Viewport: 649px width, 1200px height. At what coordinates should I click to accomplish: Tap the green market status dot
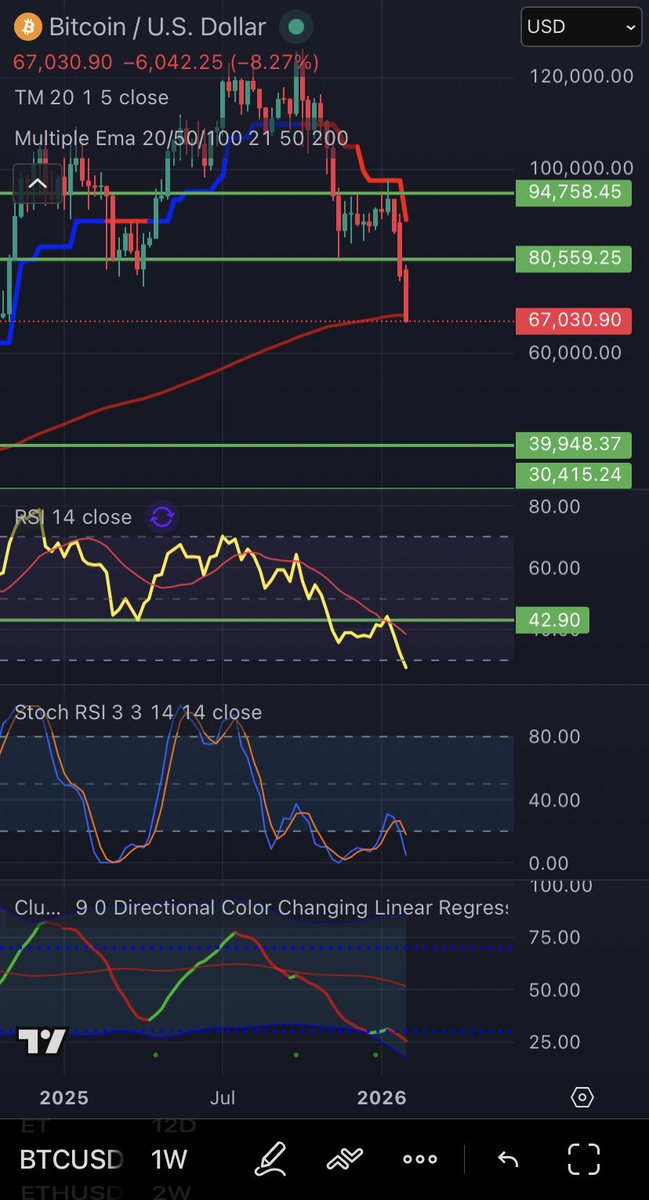tap(294, 27)
